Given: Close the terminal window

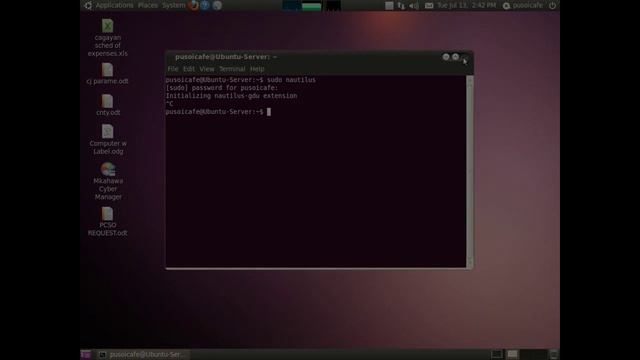Looking at the screenshot, I should (x=465, y=57).
